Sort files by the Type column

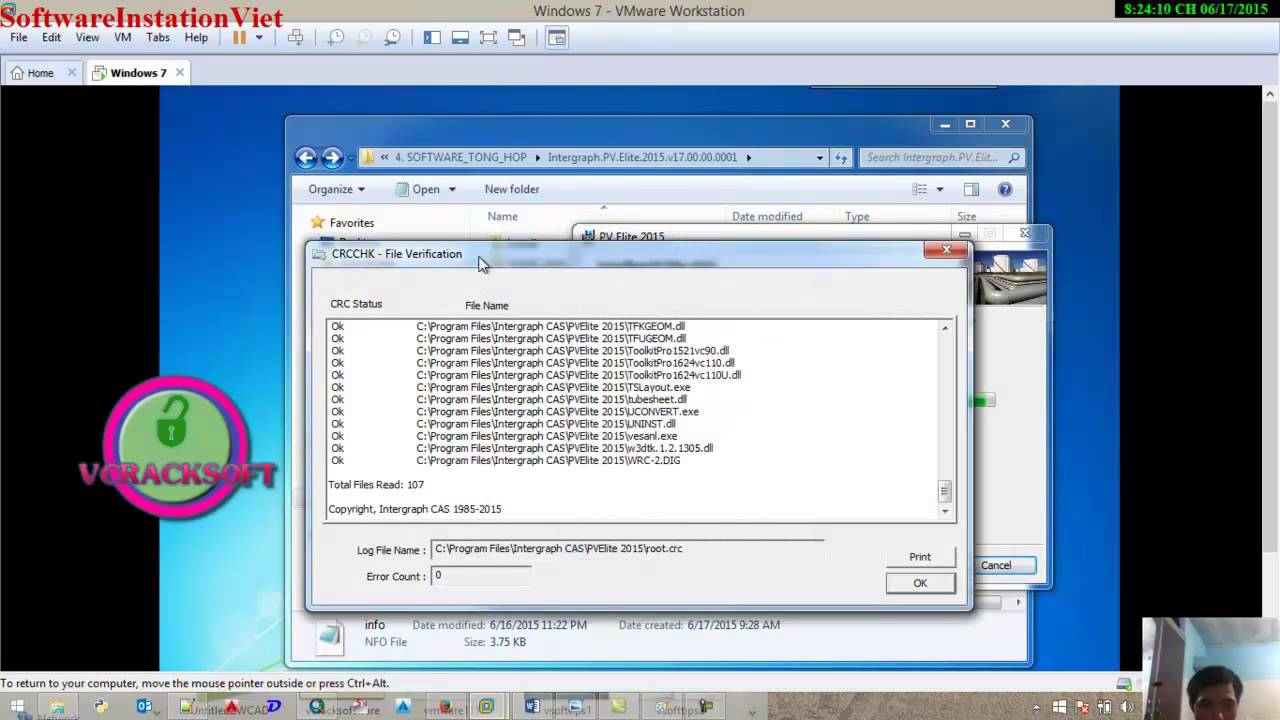(x=857, y=216)
